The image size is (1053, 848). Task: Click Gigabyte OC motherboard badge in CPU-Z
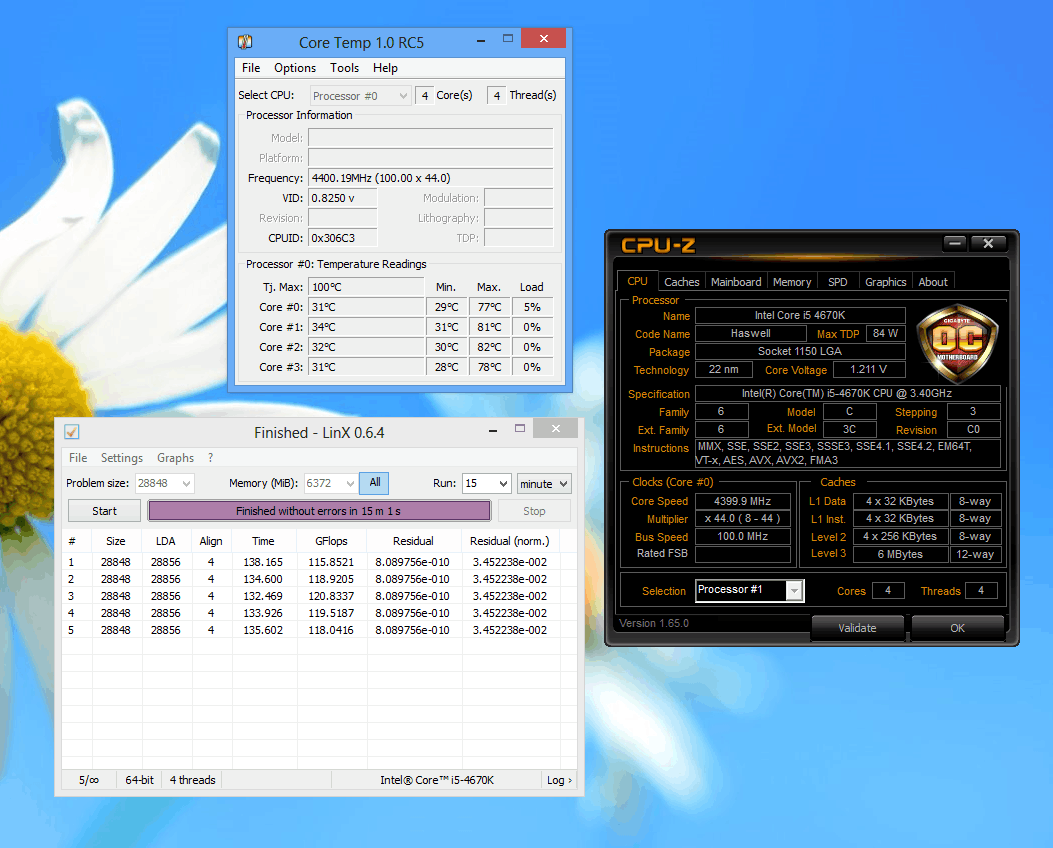[958, 344]
